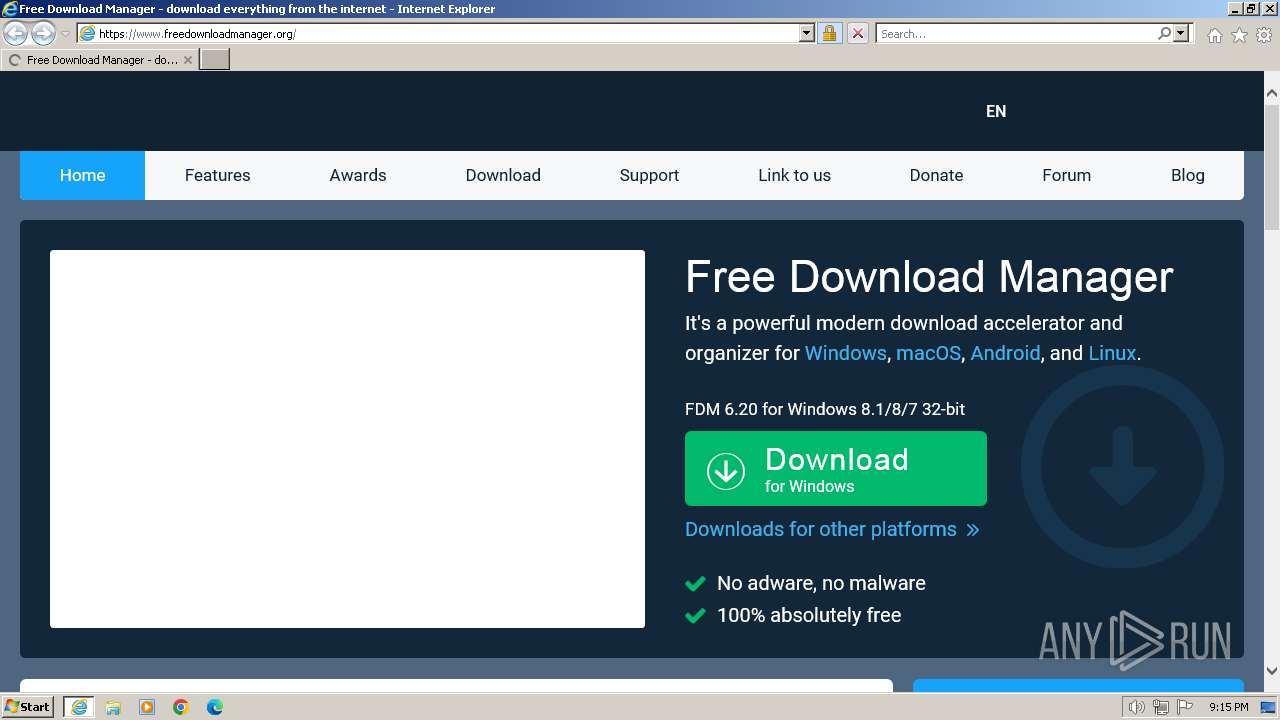Click the 'Free Download Manager' heading
Viewport: 1280px width, 720px height.
[x=929, y=277]
